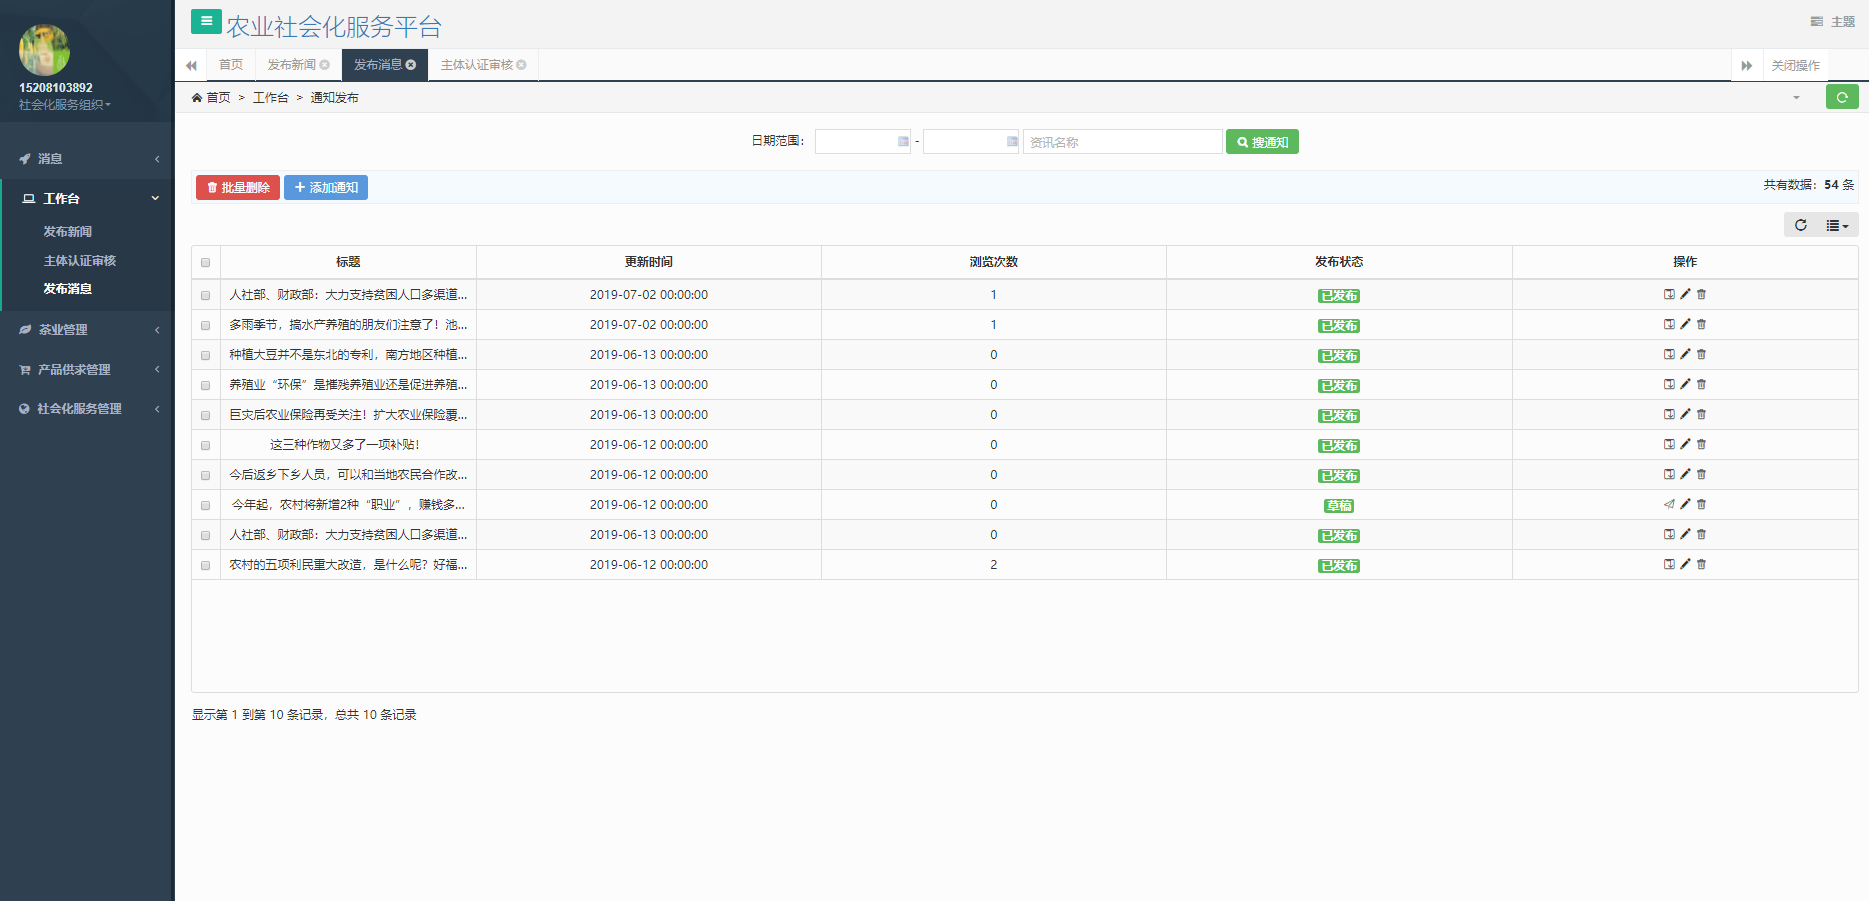Click the red 批量删除 button
The image size is (1869, 901).
[x=238, y=187]
